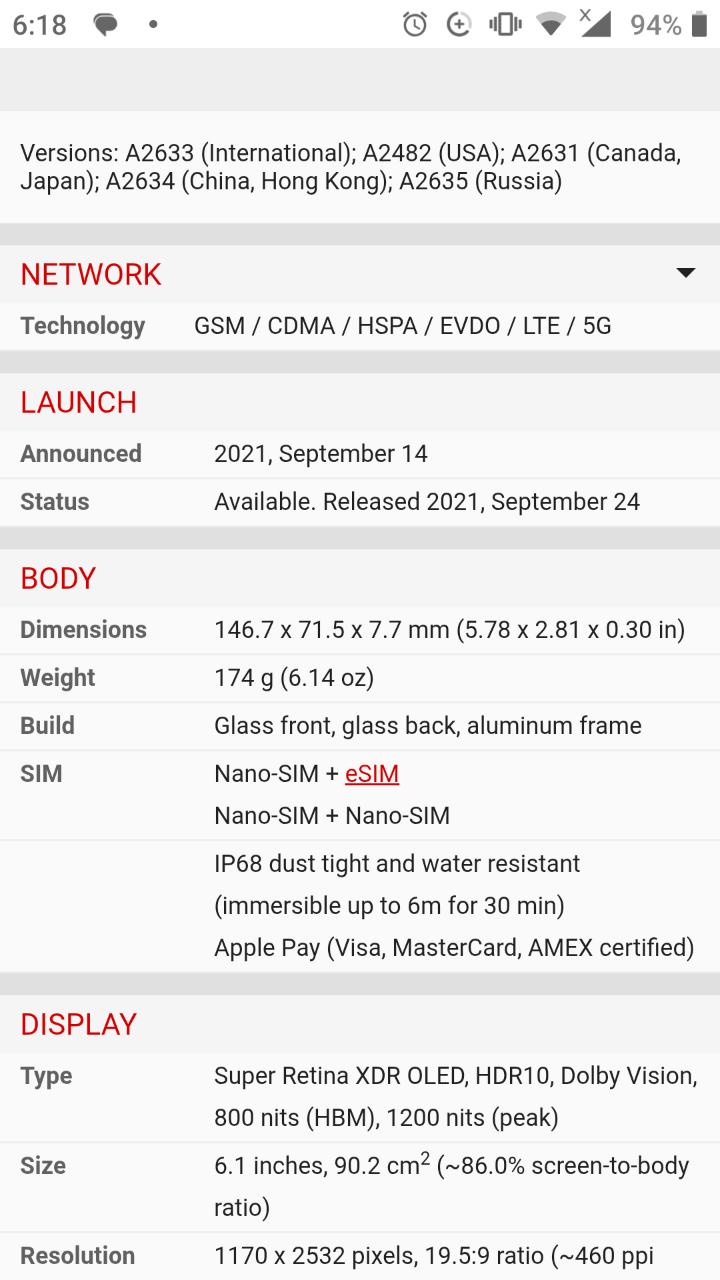Click the Weight spec label
Screen dimensions: 720x1280
click(x=58, y=678)
